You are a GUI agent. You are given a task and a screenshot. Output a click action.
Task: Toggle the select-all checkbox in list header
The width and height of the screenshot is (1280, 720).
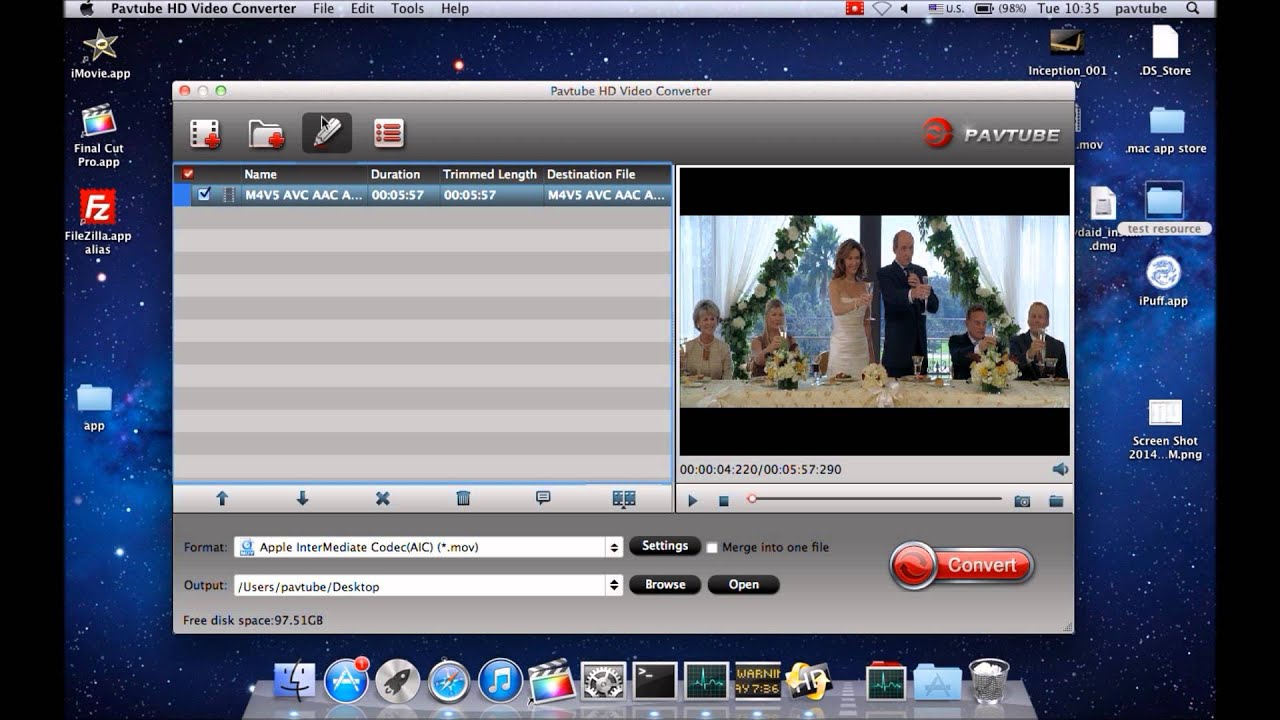[x=187, y=174]
